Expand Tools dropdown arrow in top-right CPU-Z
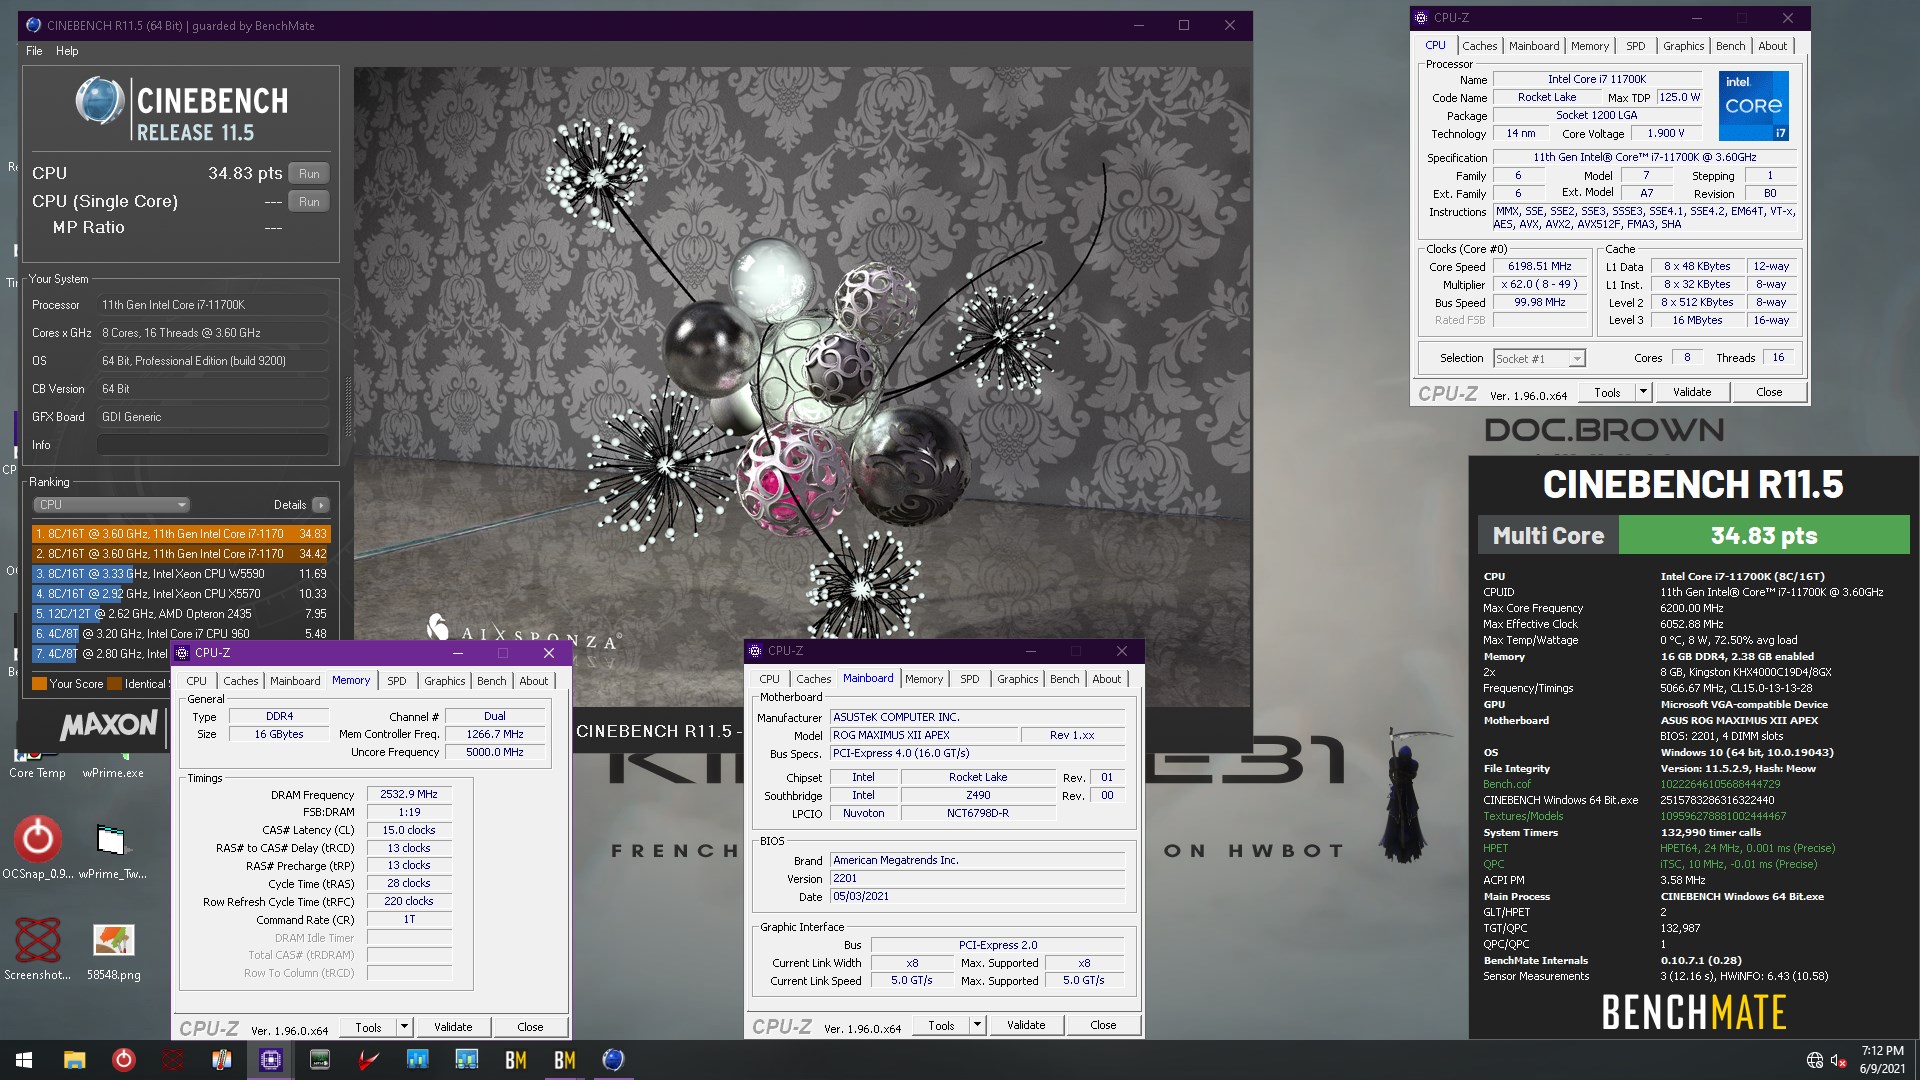The image size is (1920, 1080). click(x=1642, y=392)
